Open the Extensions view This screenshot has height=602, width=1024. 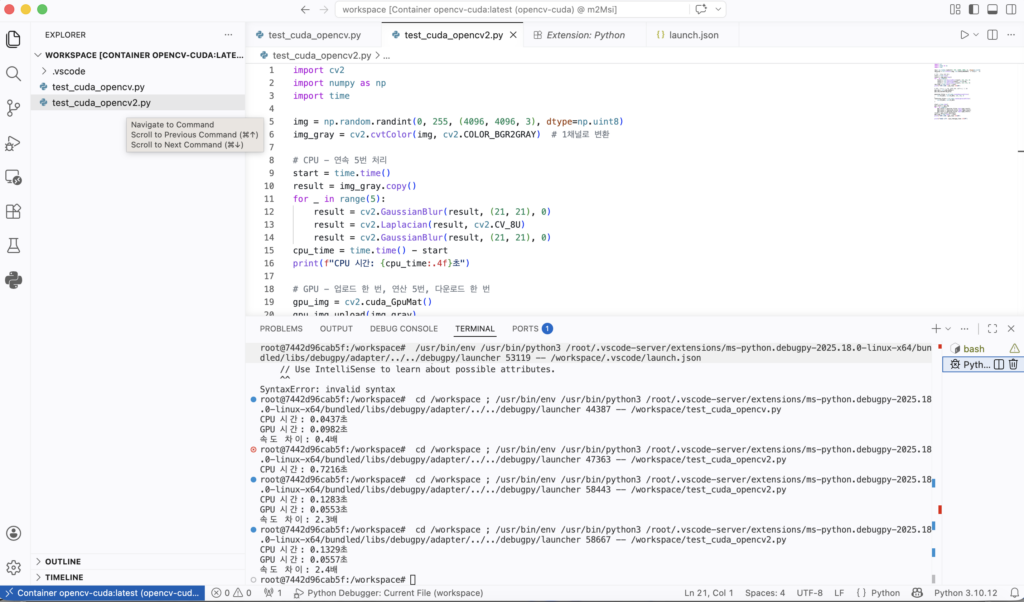point(14,212)
